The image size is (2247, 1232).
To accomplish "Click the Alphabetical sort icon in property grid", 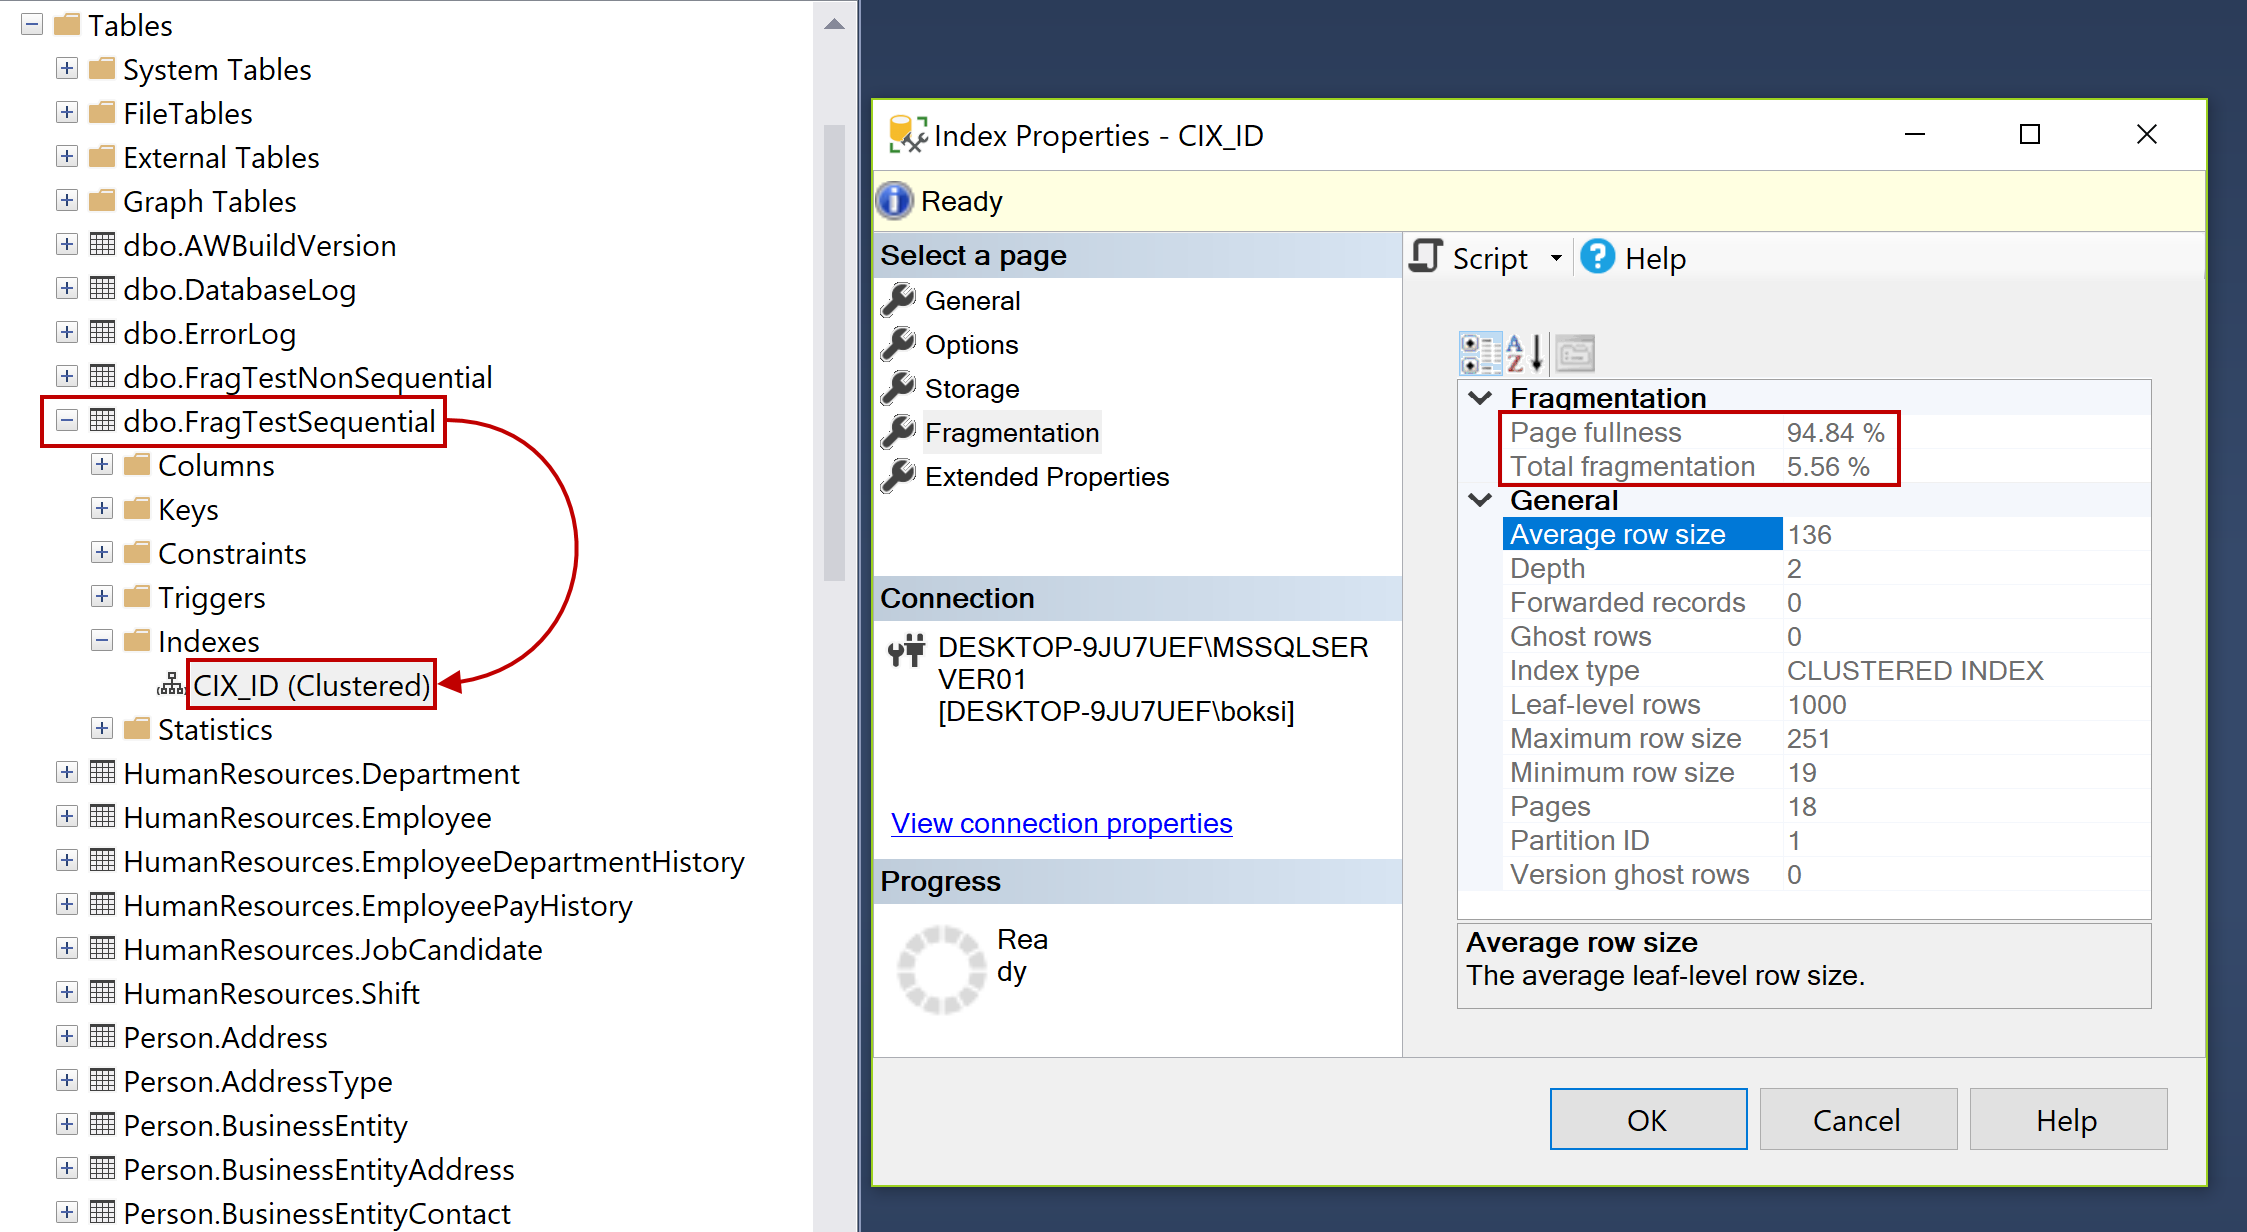I will click(1525, 353).
